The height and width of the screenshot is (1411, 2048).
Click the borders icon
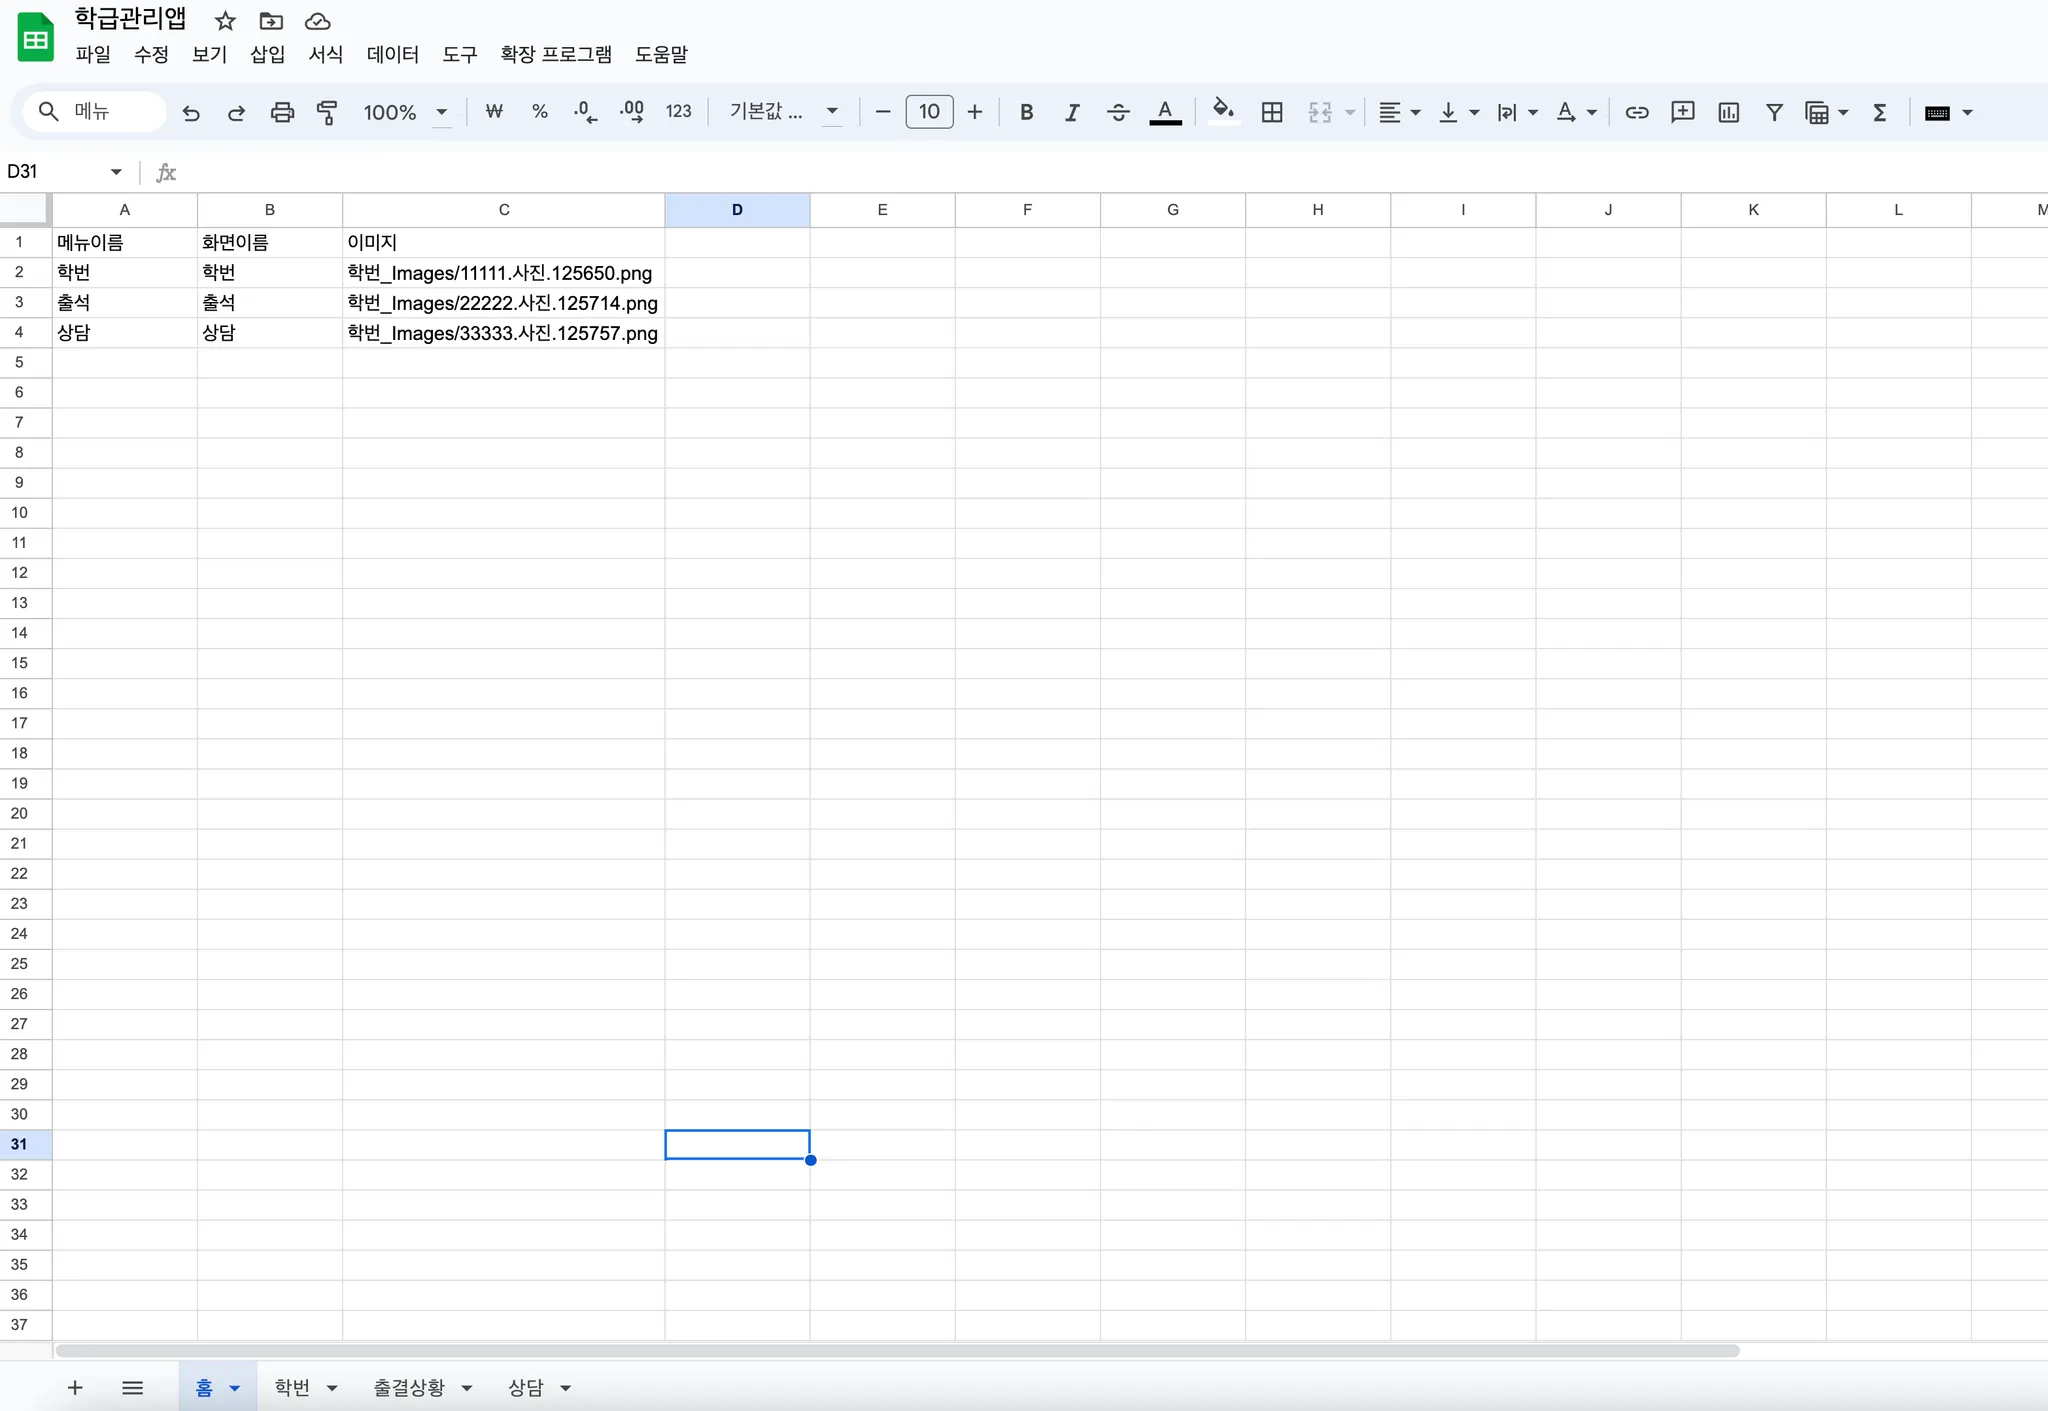click(1272, 112)
